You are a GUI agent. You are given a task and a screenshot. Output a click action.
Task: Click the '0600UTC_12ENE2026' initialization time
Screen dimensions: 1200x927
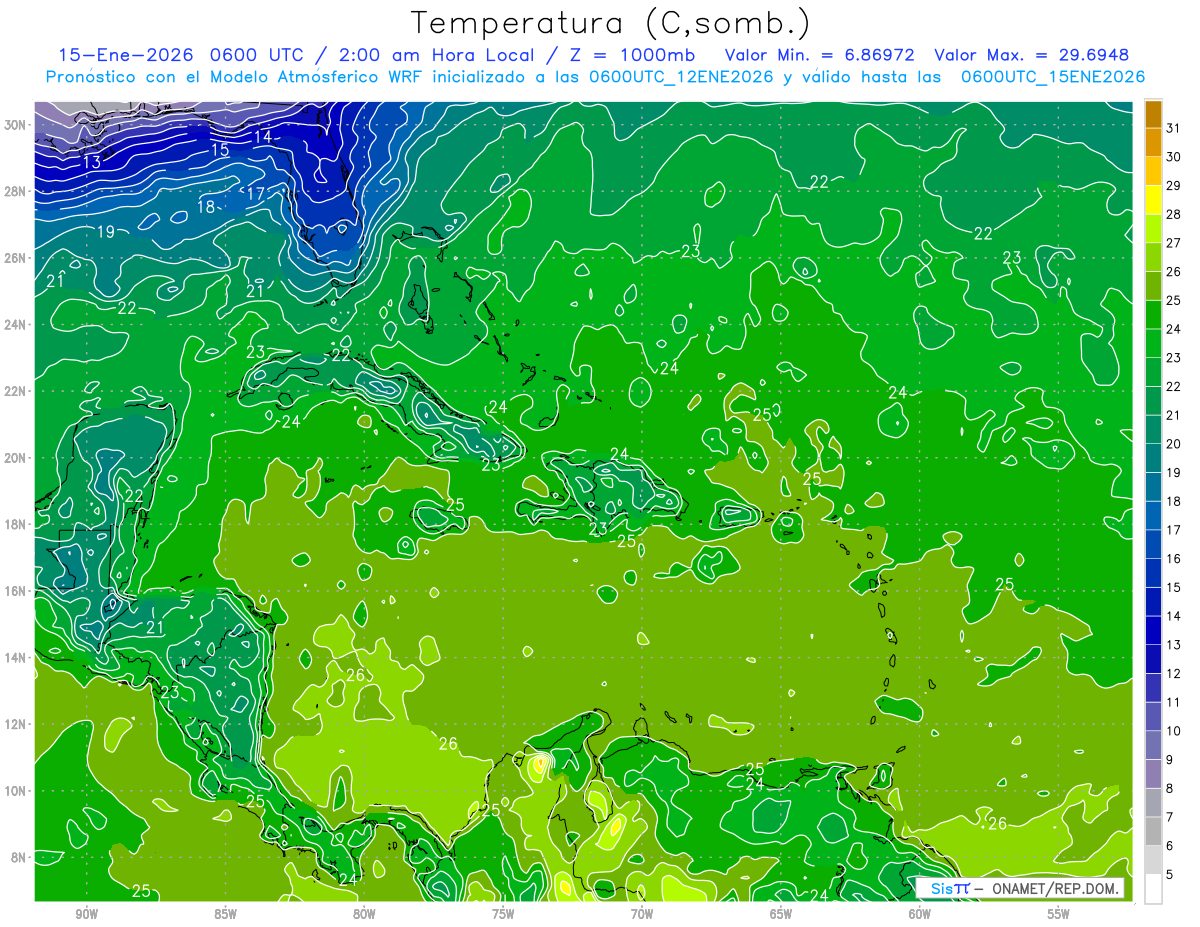681,77
